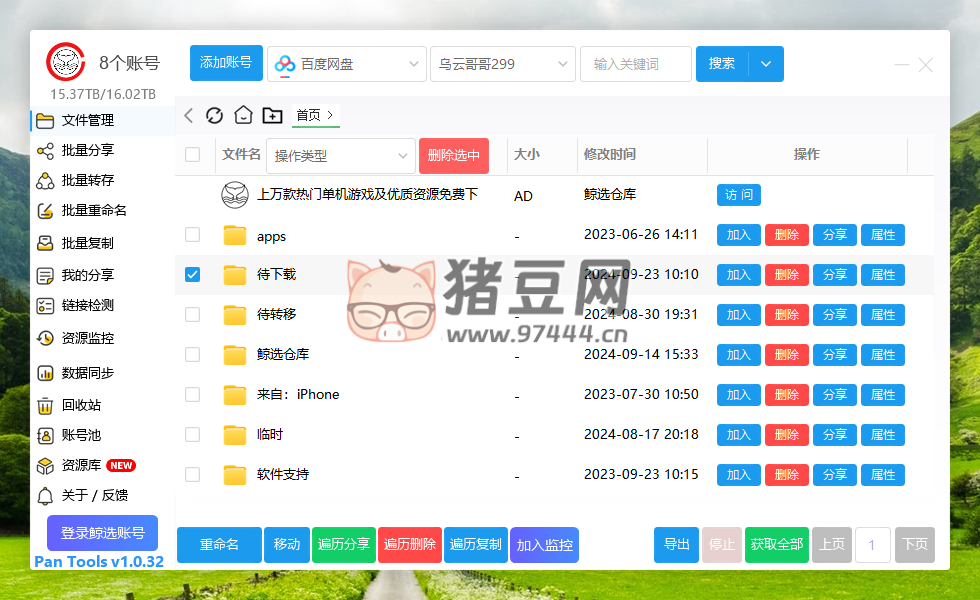Open 资源监控 in the sidebar
980x600 pixels.
[87, 338]
